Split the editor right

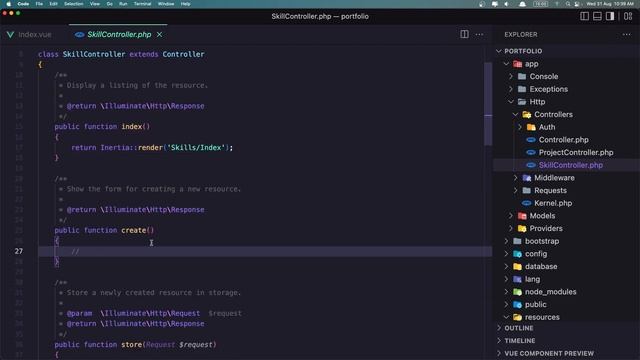[464, 34]
